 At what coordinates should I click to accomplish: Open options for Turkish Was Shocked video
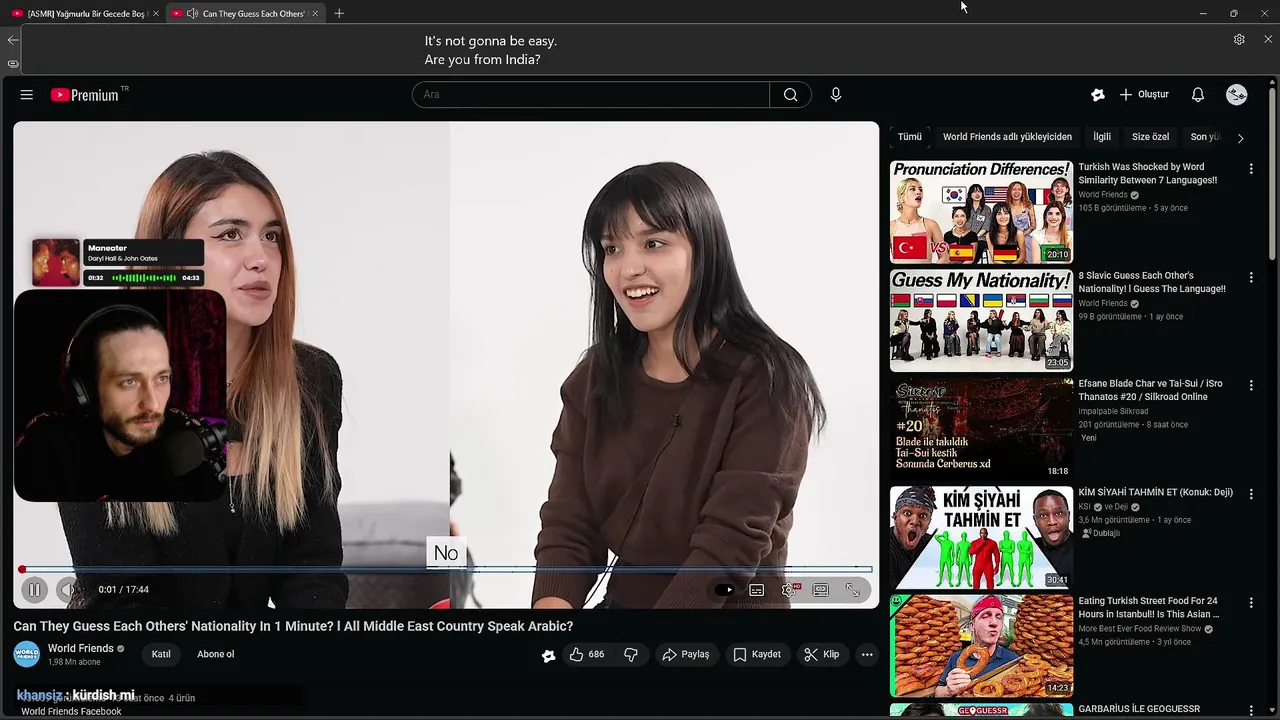pos(1251,169)
